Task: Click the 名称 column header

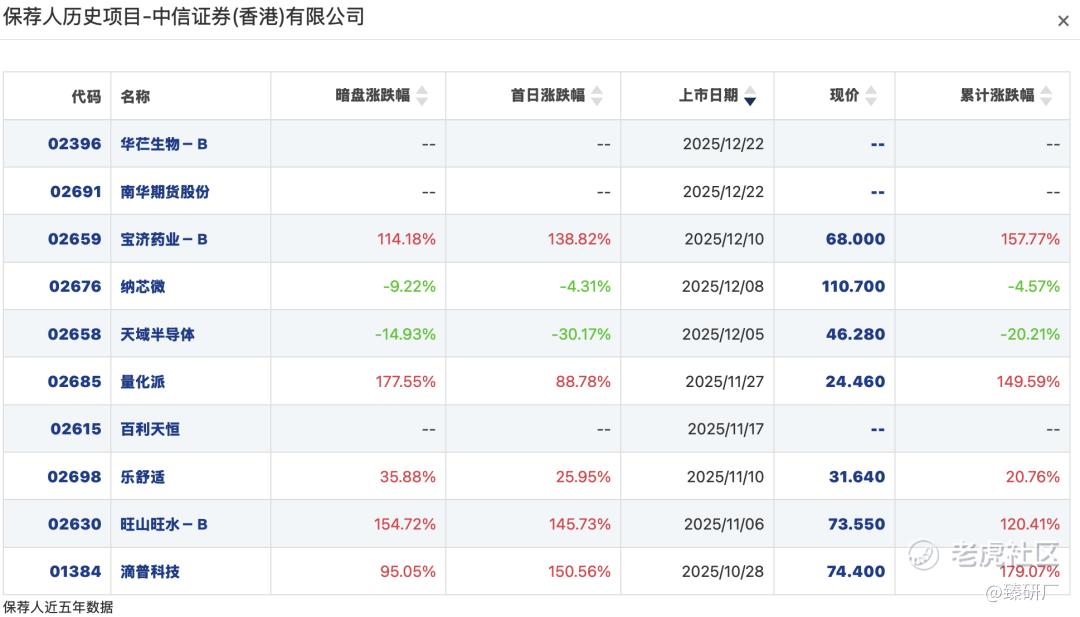Action: click(x=135, y=96)
